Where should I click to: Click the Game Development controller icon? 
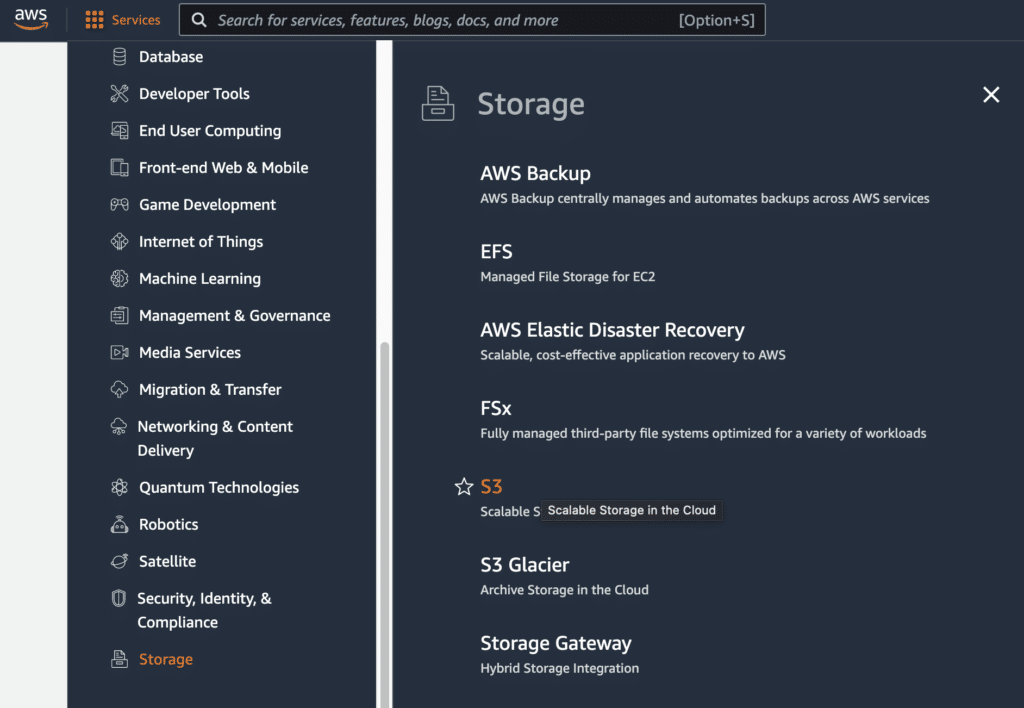[120, 205]
